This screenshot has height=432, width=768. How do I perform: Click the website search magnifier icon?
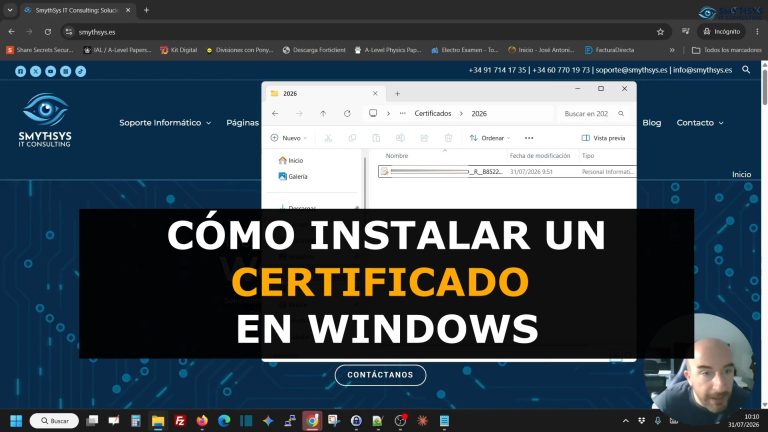pos(746,70)
